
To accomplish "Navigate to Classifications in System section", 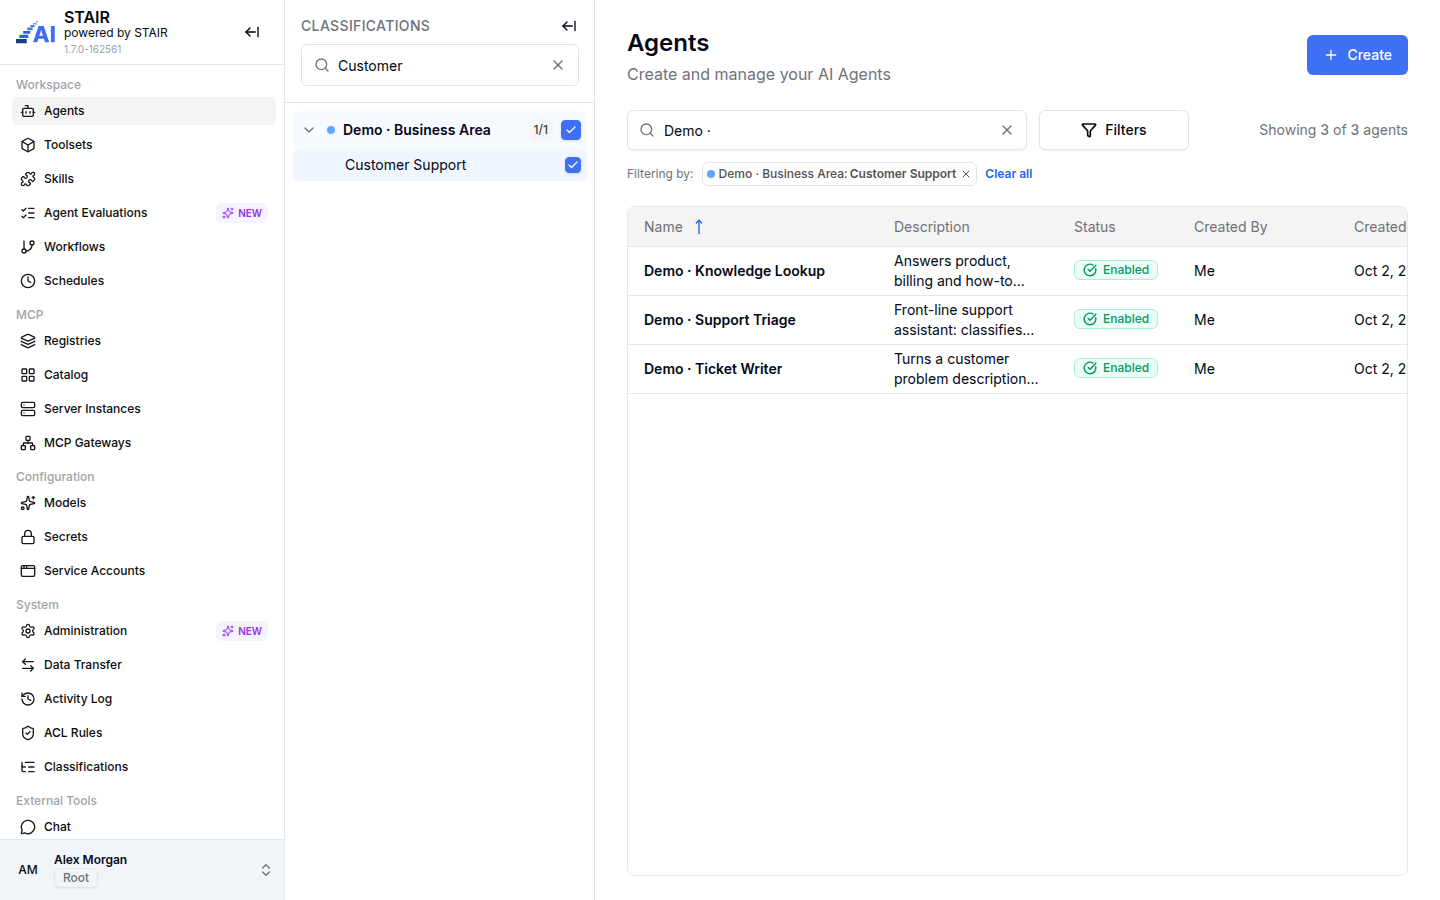I will [144, 767].
